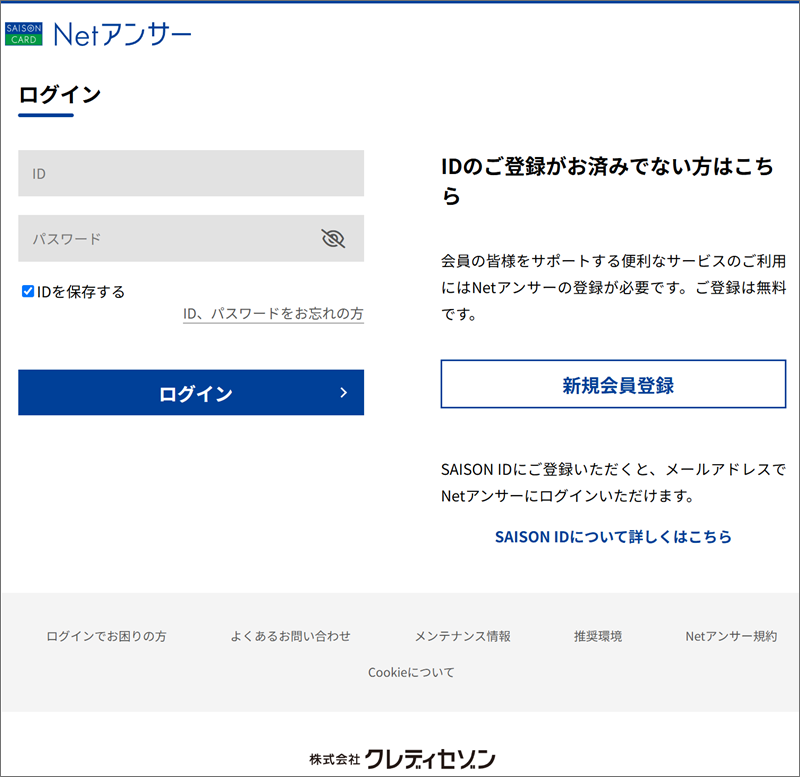Click paragraph starting 会員の皆様をサポートする
800x777 pixels.
click(x=613, y=288)
